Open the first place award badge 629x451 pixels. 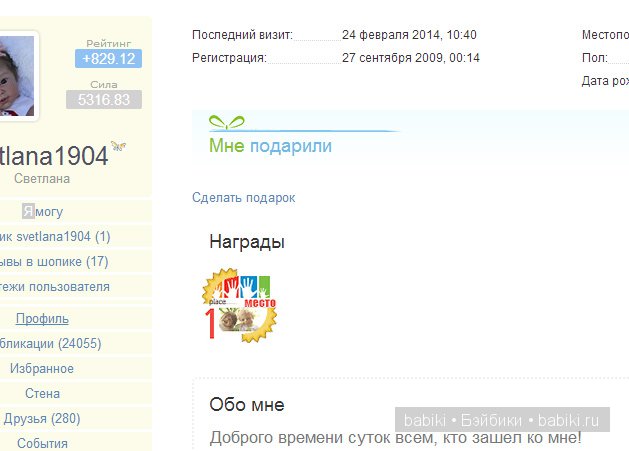tap(239, 305)
